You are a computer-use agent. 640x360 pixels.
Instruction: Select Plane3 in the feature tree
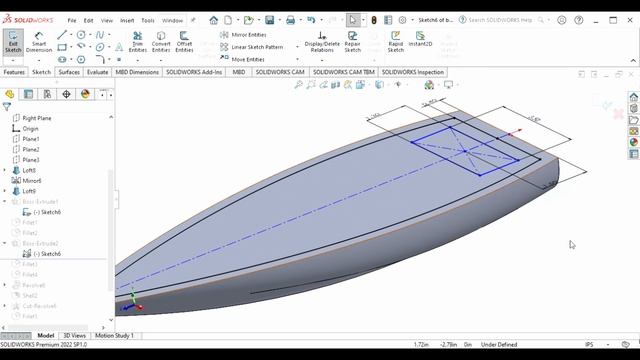[x=26, y=160]
